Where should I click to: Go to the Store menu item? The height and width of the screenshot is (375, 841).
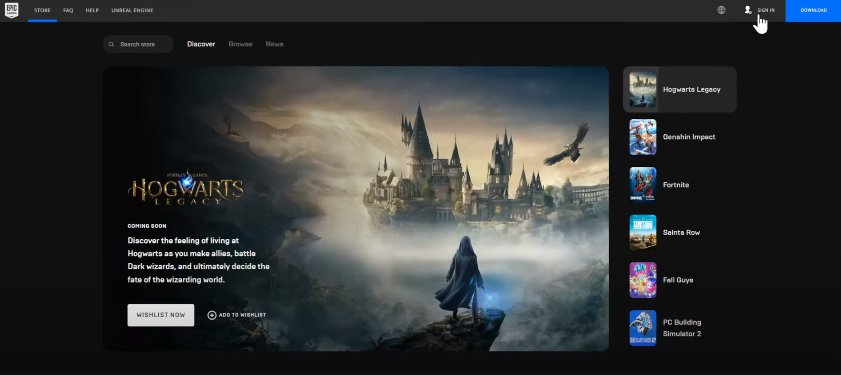click(x=42, y=10)
